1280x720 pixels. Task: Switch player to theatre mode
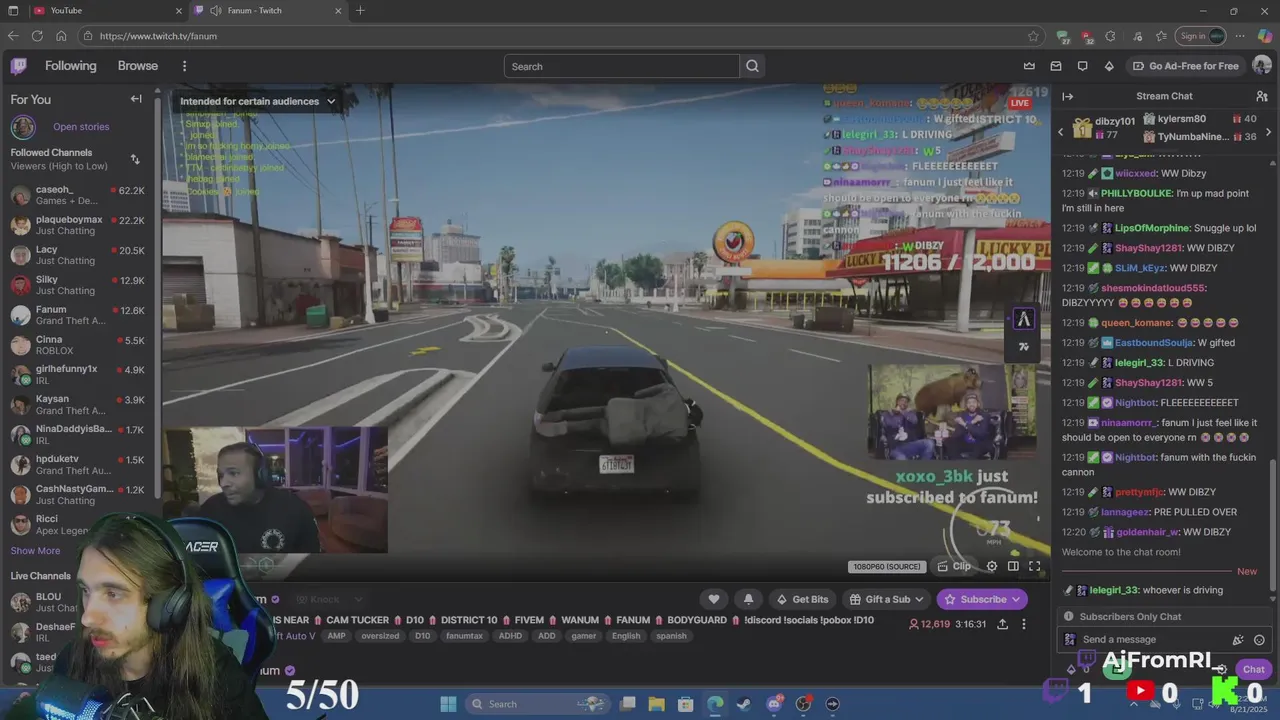1013,566
